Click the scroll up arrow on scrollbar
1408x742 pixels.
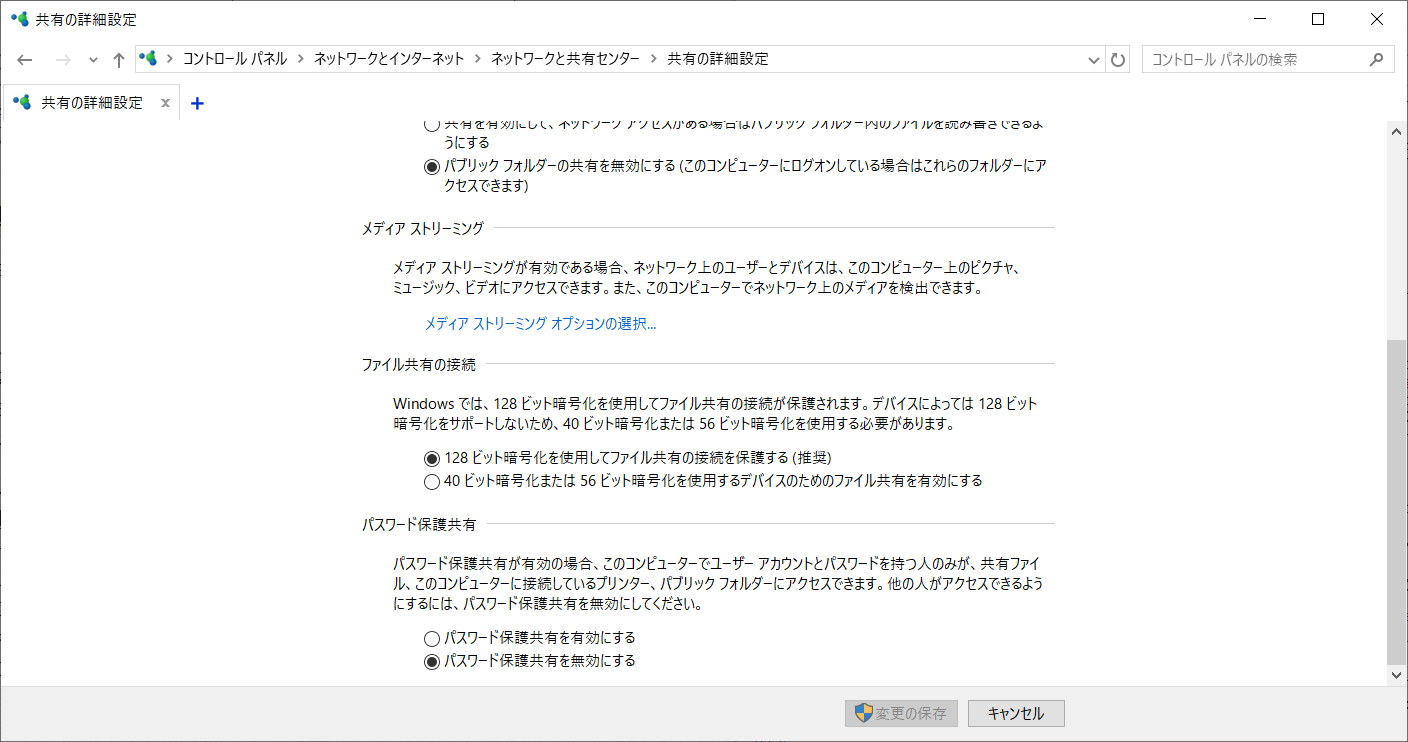click(x=1397, y=130)
